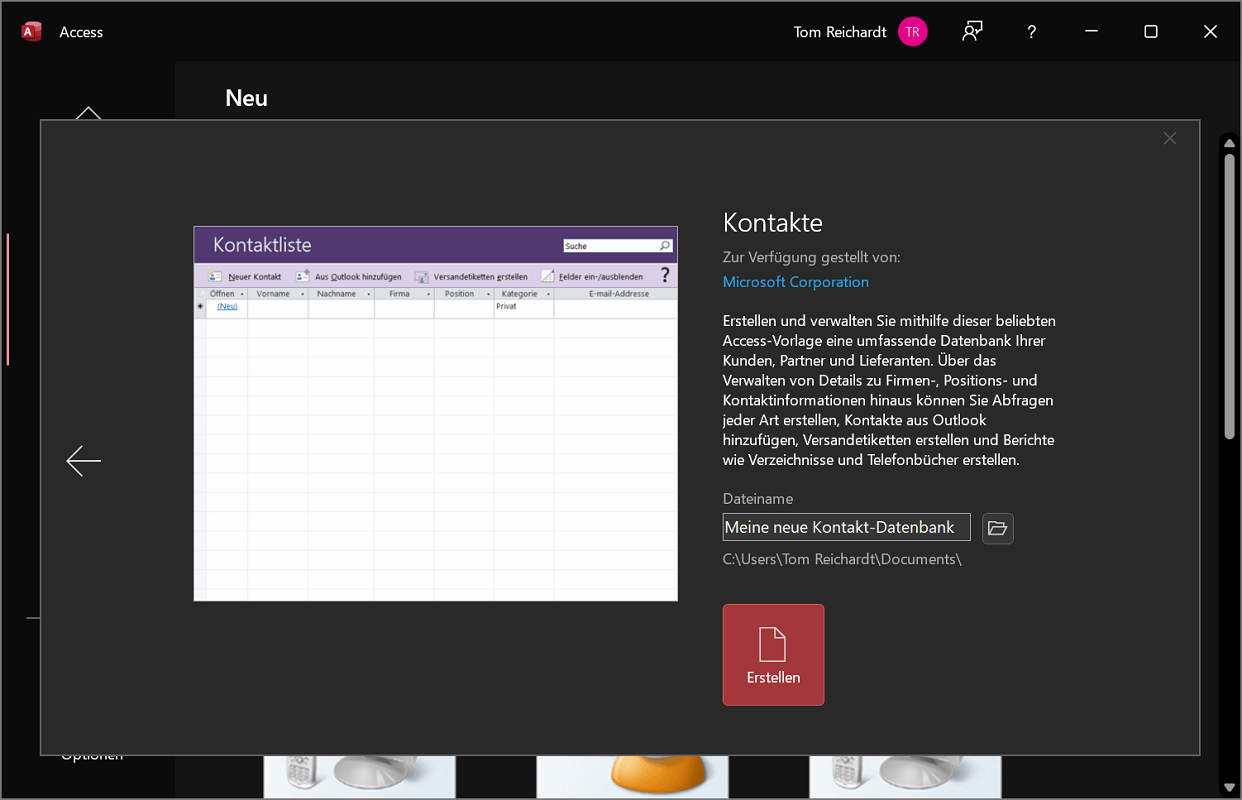
Task: Click the Kontakte heading text
Action: click(x=773, y=222)
